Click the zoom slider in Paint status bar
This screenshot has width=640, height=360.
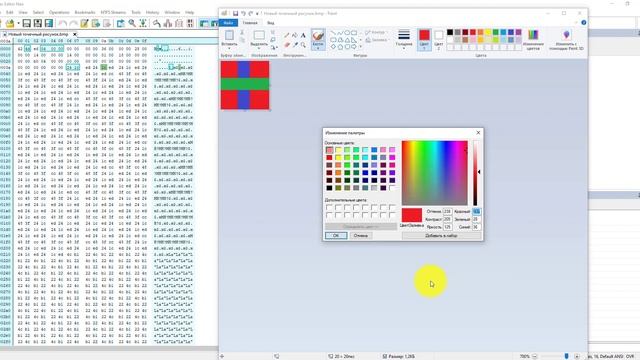pyautogui.click(x=566, y=356)
